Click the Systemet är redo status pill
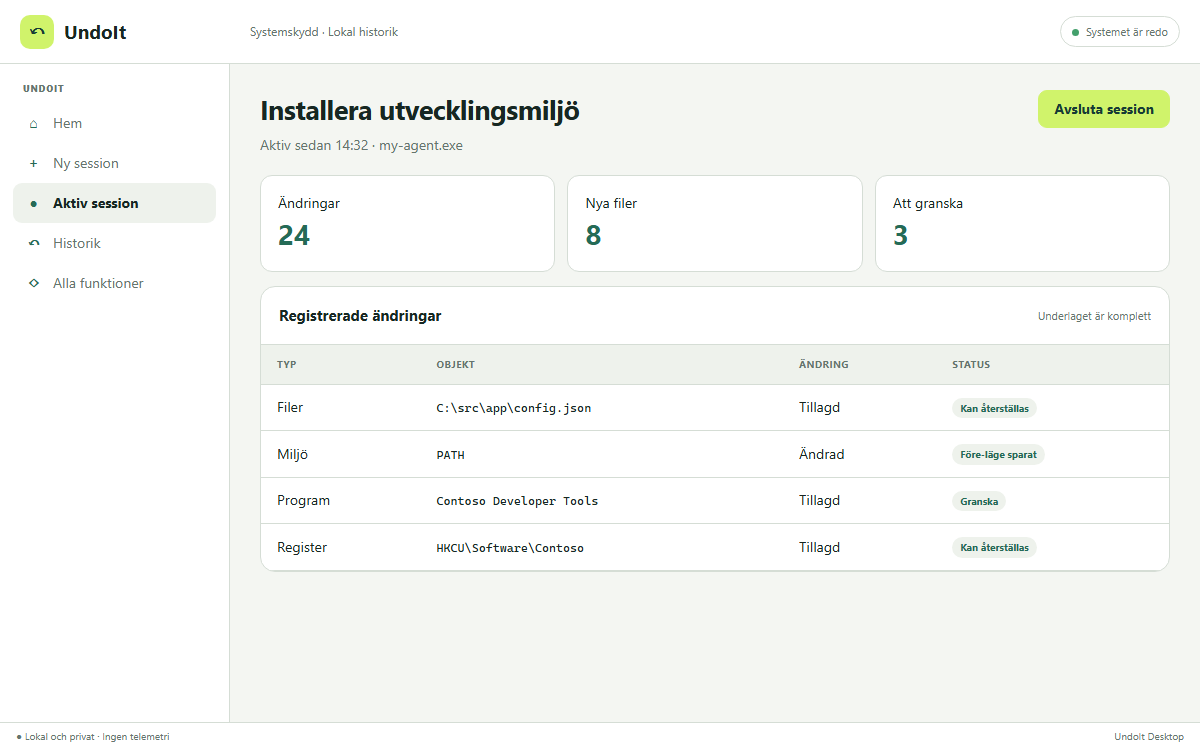 (x=1120, y=32)
